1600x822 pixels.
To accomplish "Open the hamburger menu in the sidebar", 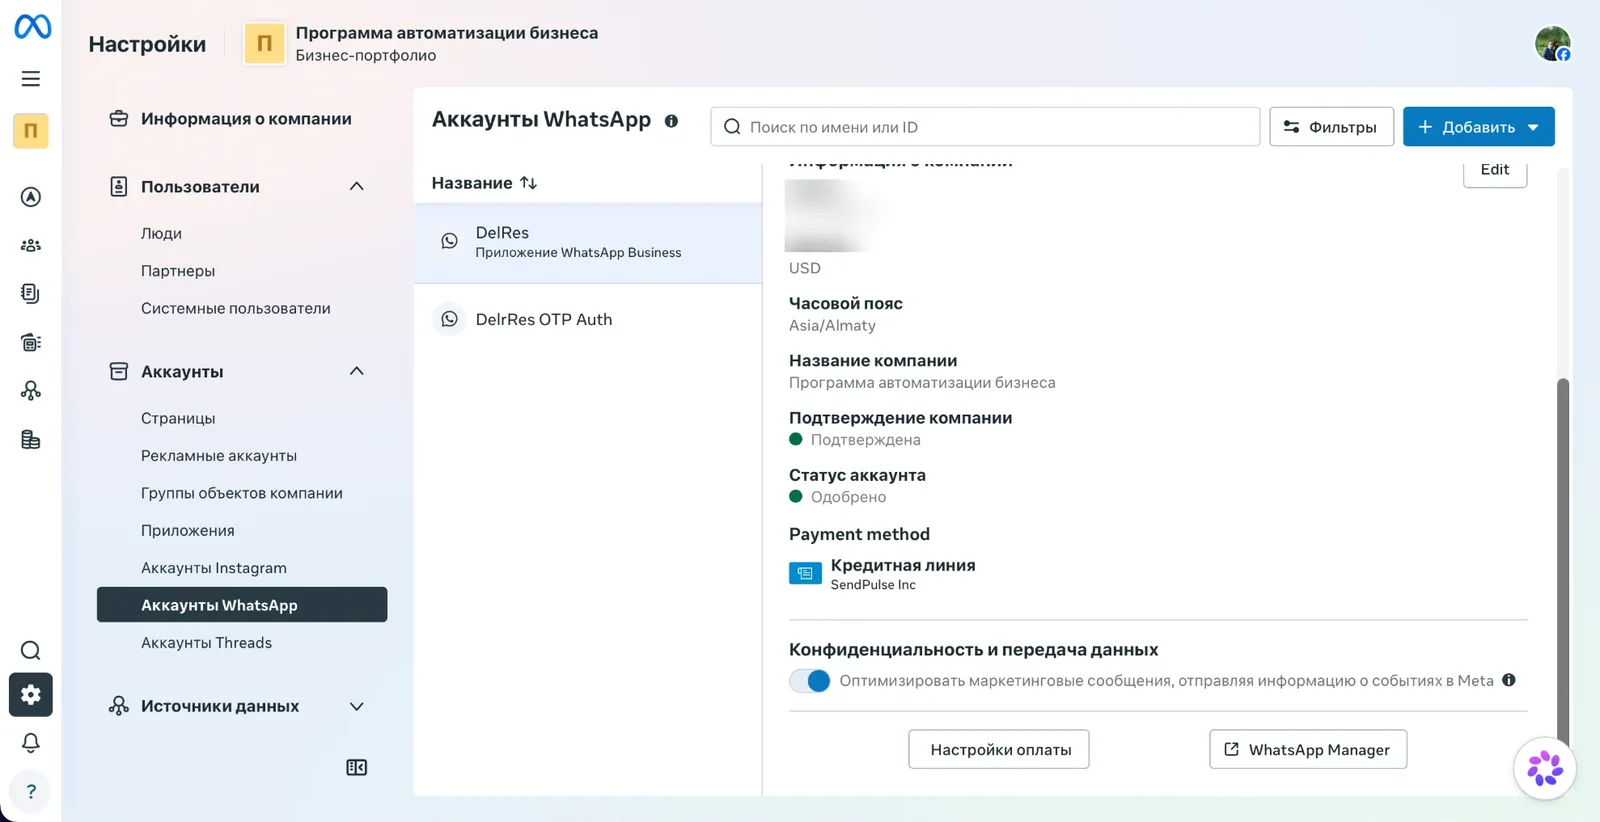I will 31,79.
